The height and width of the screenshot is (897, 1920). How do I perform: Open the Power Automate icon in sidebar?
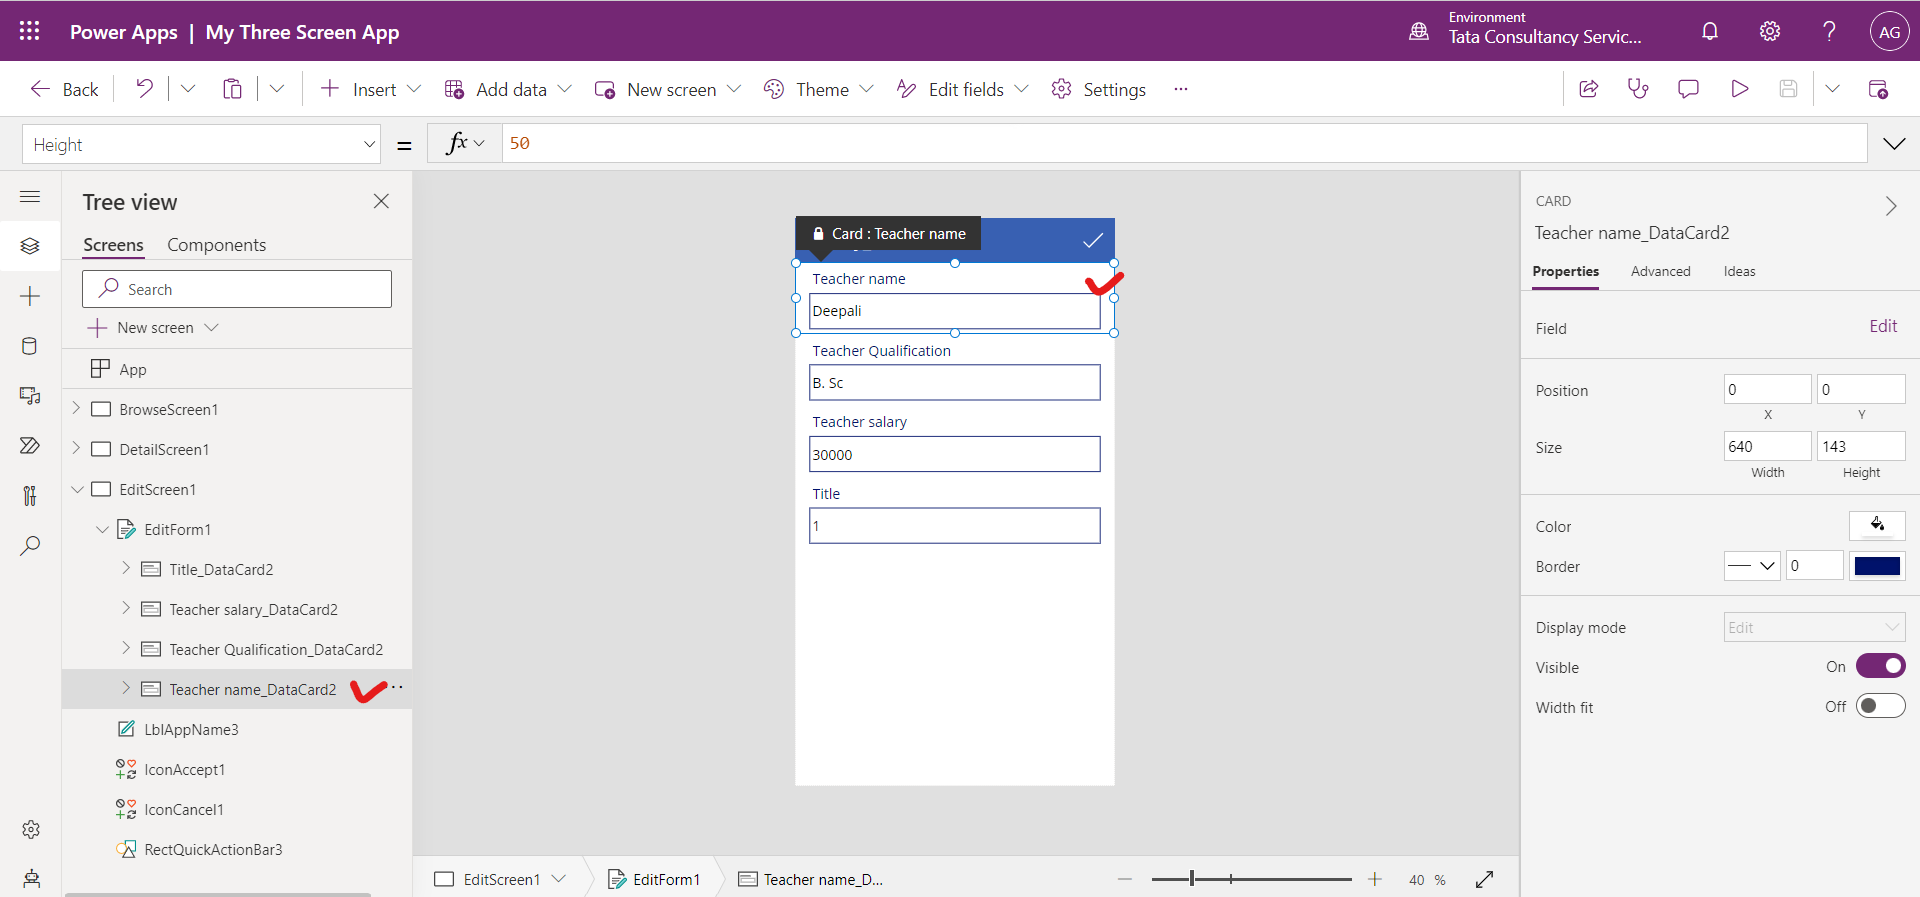pyautogui.click(x=30, y=445)
